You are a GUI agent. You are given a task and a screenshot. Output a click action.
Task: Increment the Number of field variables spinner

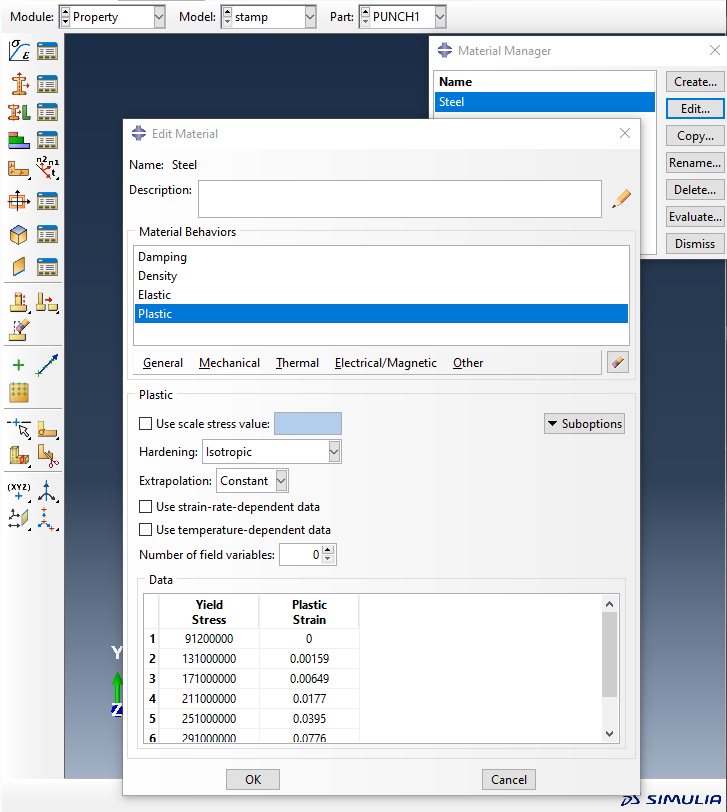pyautogui.click(x=328, y=550)
